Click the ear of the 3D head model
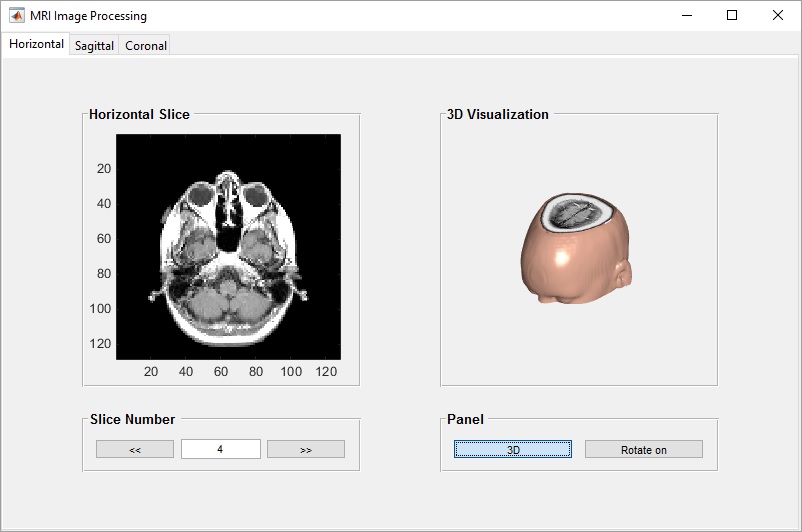 624,271
